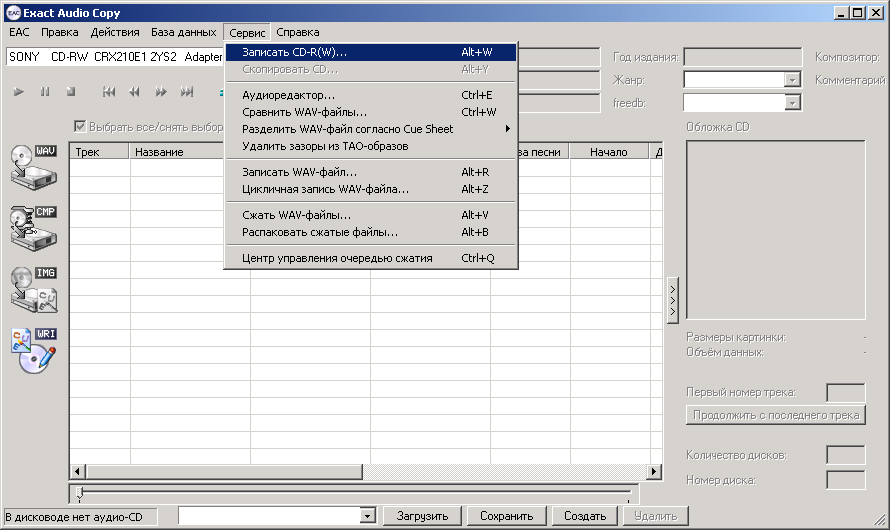
Task: Click Продолжить с последнего трека button
Action: [x=776, y=415]
